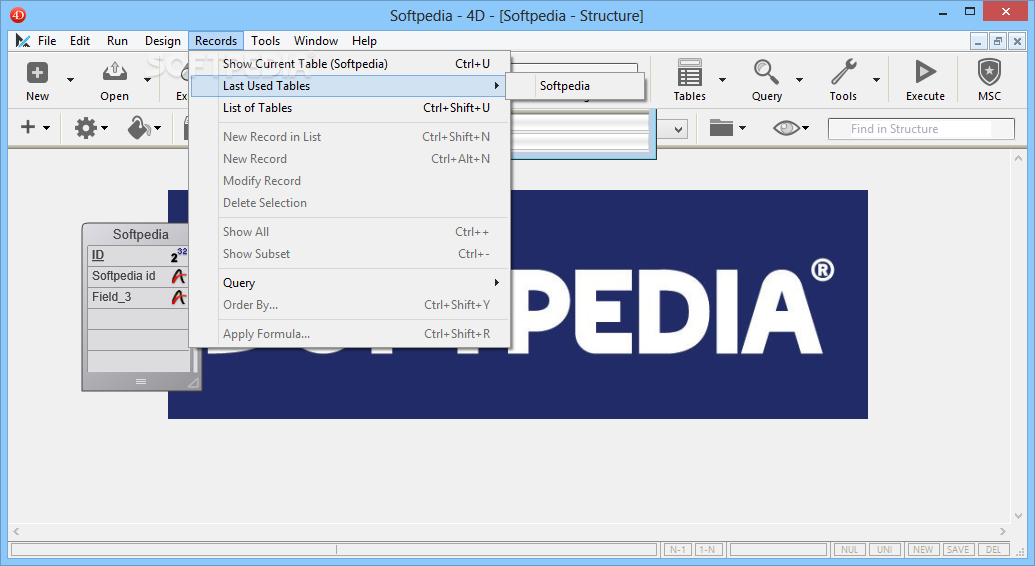1035x566 pixels.
Task: Click the New toolbar icon
Action: 37,72
